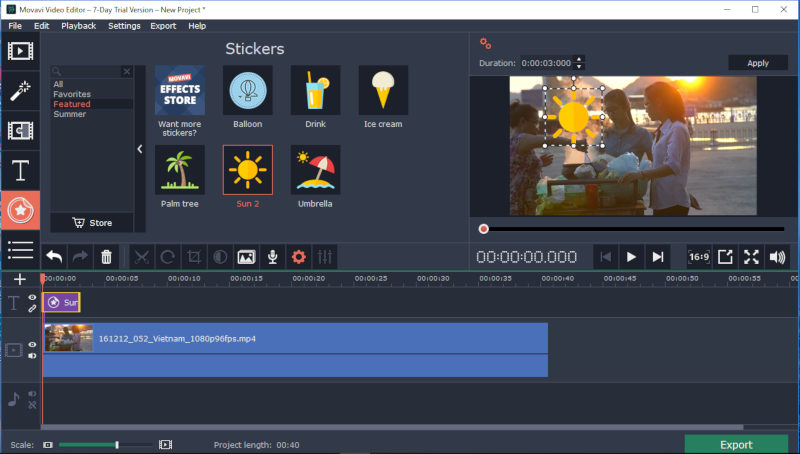This screenshot has height=454, width=800.
Task: Play the preview video
Action: (631, 257)
